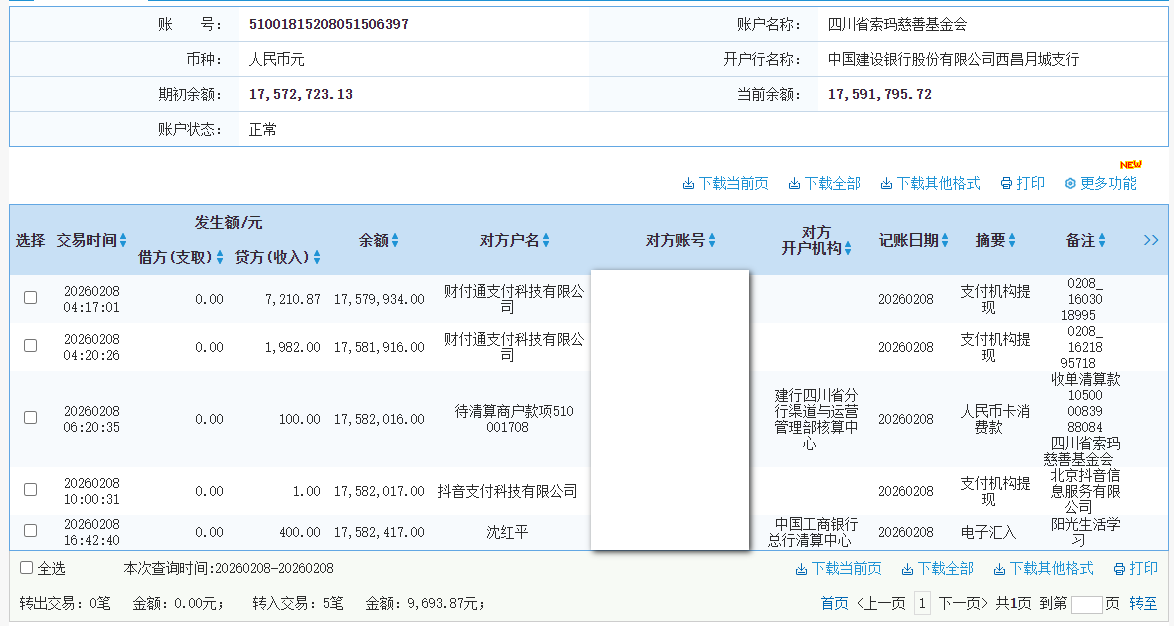Sort by 交易时间 arrows icon

[123, 241]
